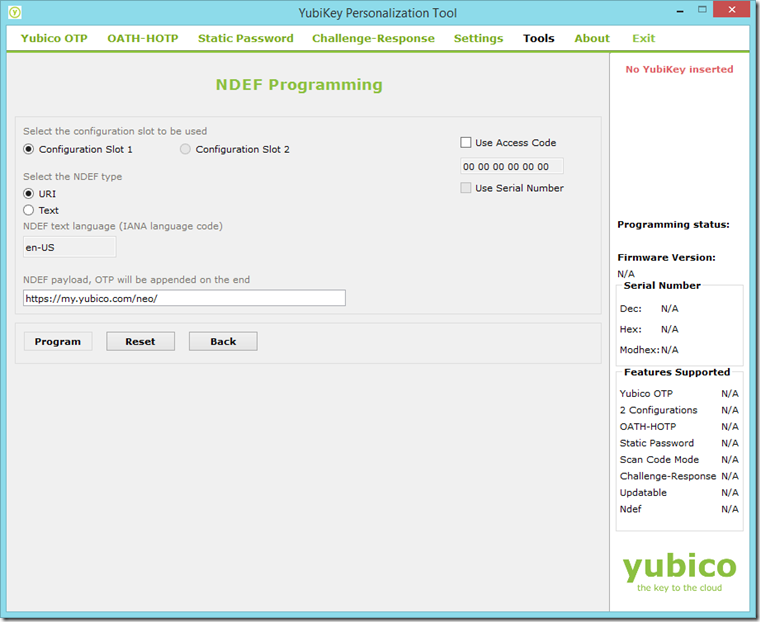Select Configuration Slot 2 radio button
Viewport: 760px width, 622px height.
pos(186,150)
